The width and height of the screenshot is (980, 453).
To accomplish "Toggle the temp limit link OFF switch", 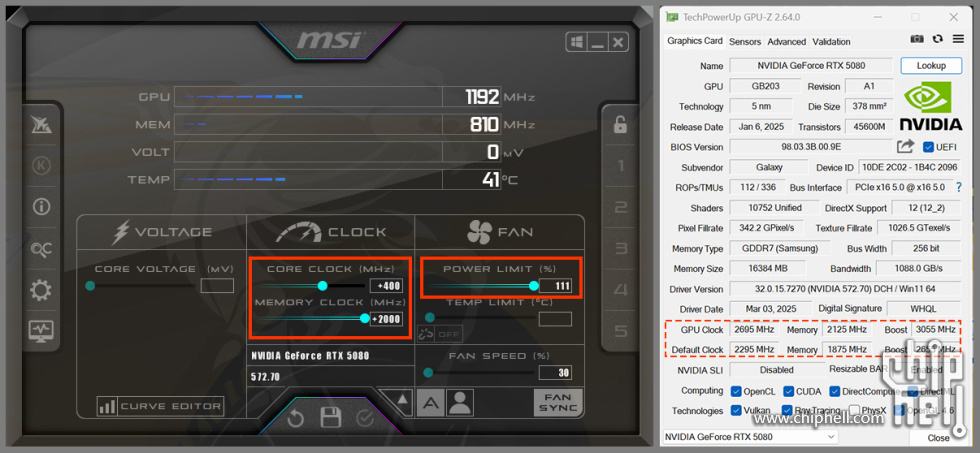I will click(441, 334).
